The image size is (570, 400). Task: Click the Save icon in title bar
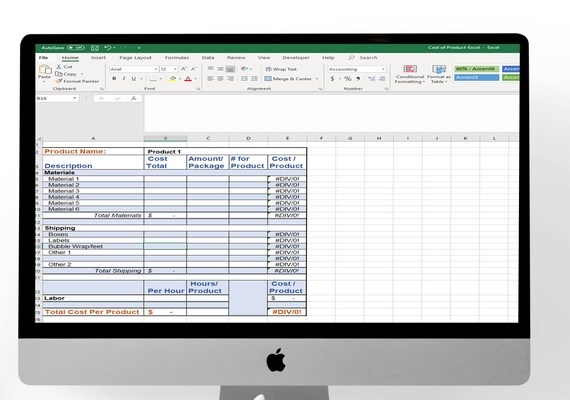point(95,48)
